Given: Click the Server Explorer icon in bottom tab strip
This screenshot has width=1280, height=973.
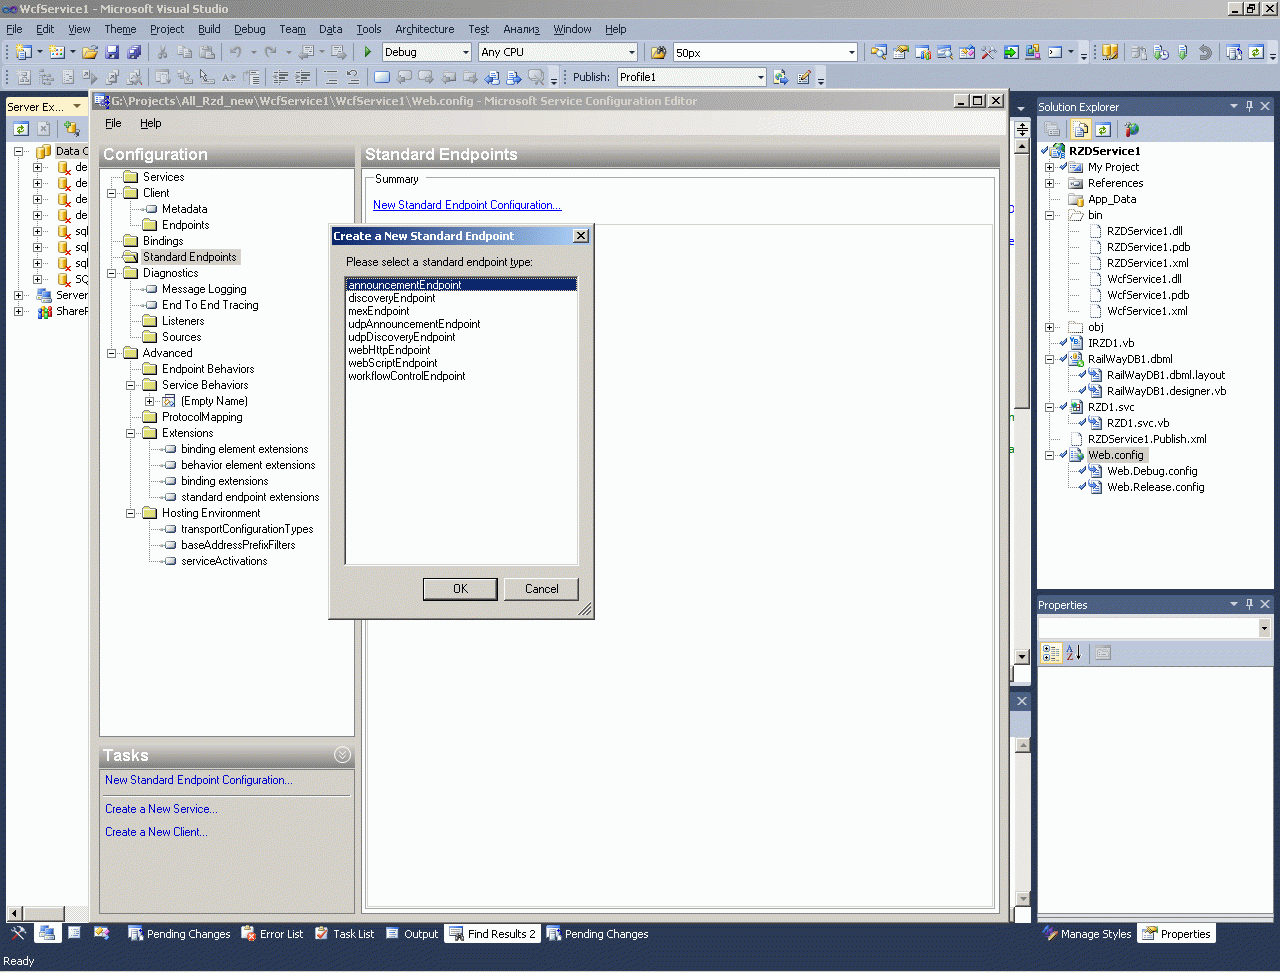Looking at the screenshot, I should 47,933.
